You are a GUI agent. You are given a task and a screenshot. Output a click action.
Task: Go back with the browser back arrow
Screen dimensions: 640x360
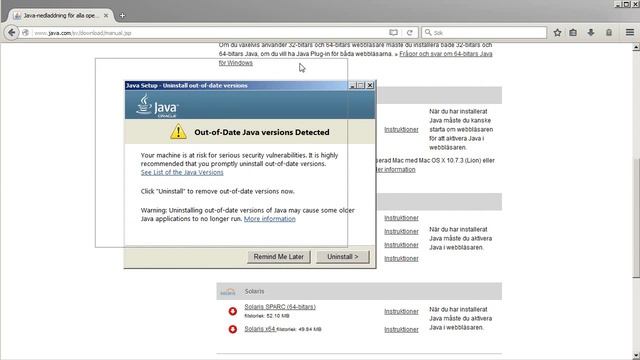click(x=11, y=33)
